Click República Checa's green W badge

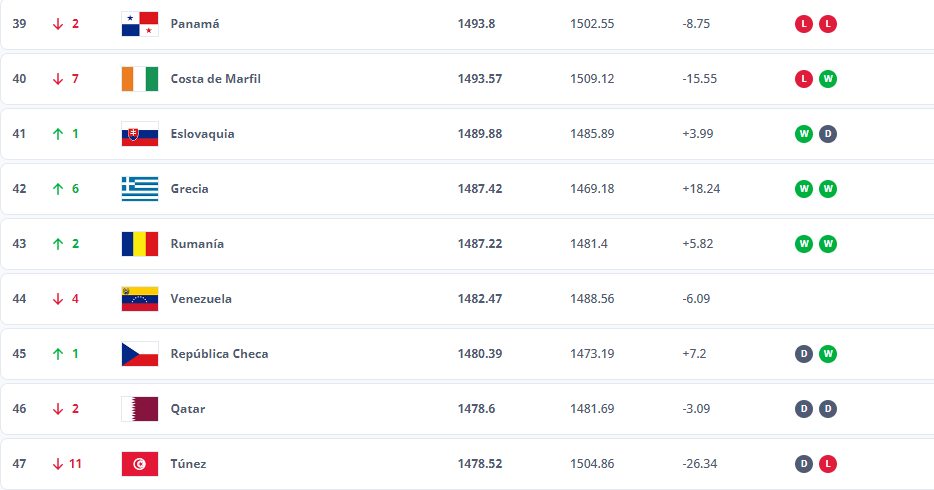tap(827, 354)
